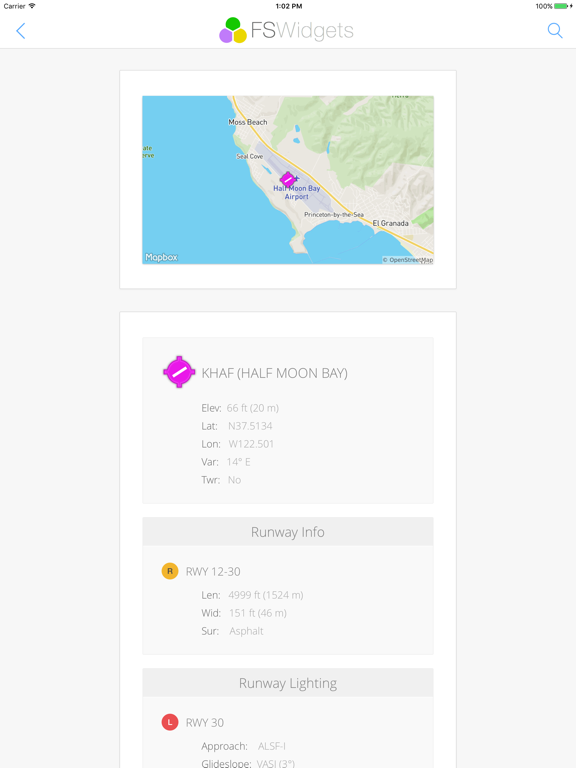Tap the KHAF (HALF MOON BAY) title
The width and height of the screenshot is (576, 768).
(x=274, y=373)
